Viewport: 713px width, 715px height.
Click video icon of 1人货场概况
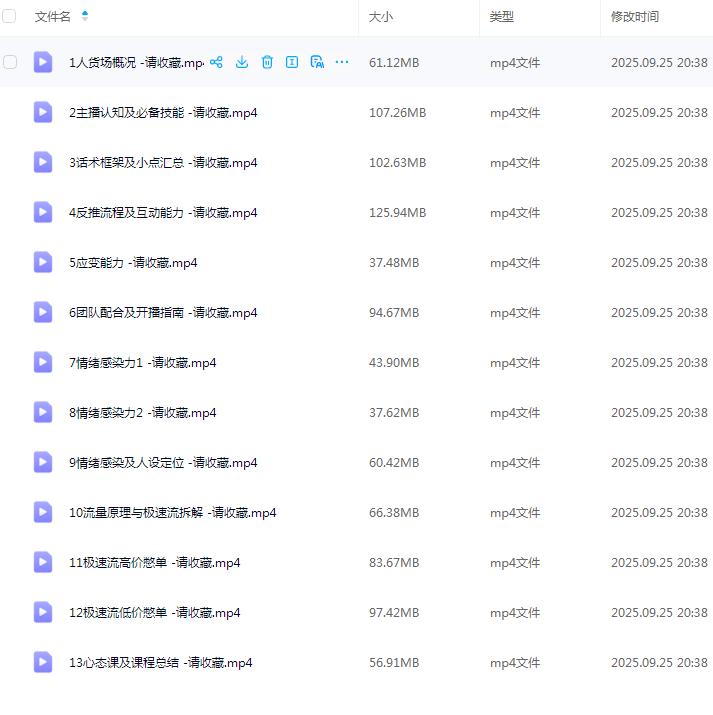click(x=43, y=62)
